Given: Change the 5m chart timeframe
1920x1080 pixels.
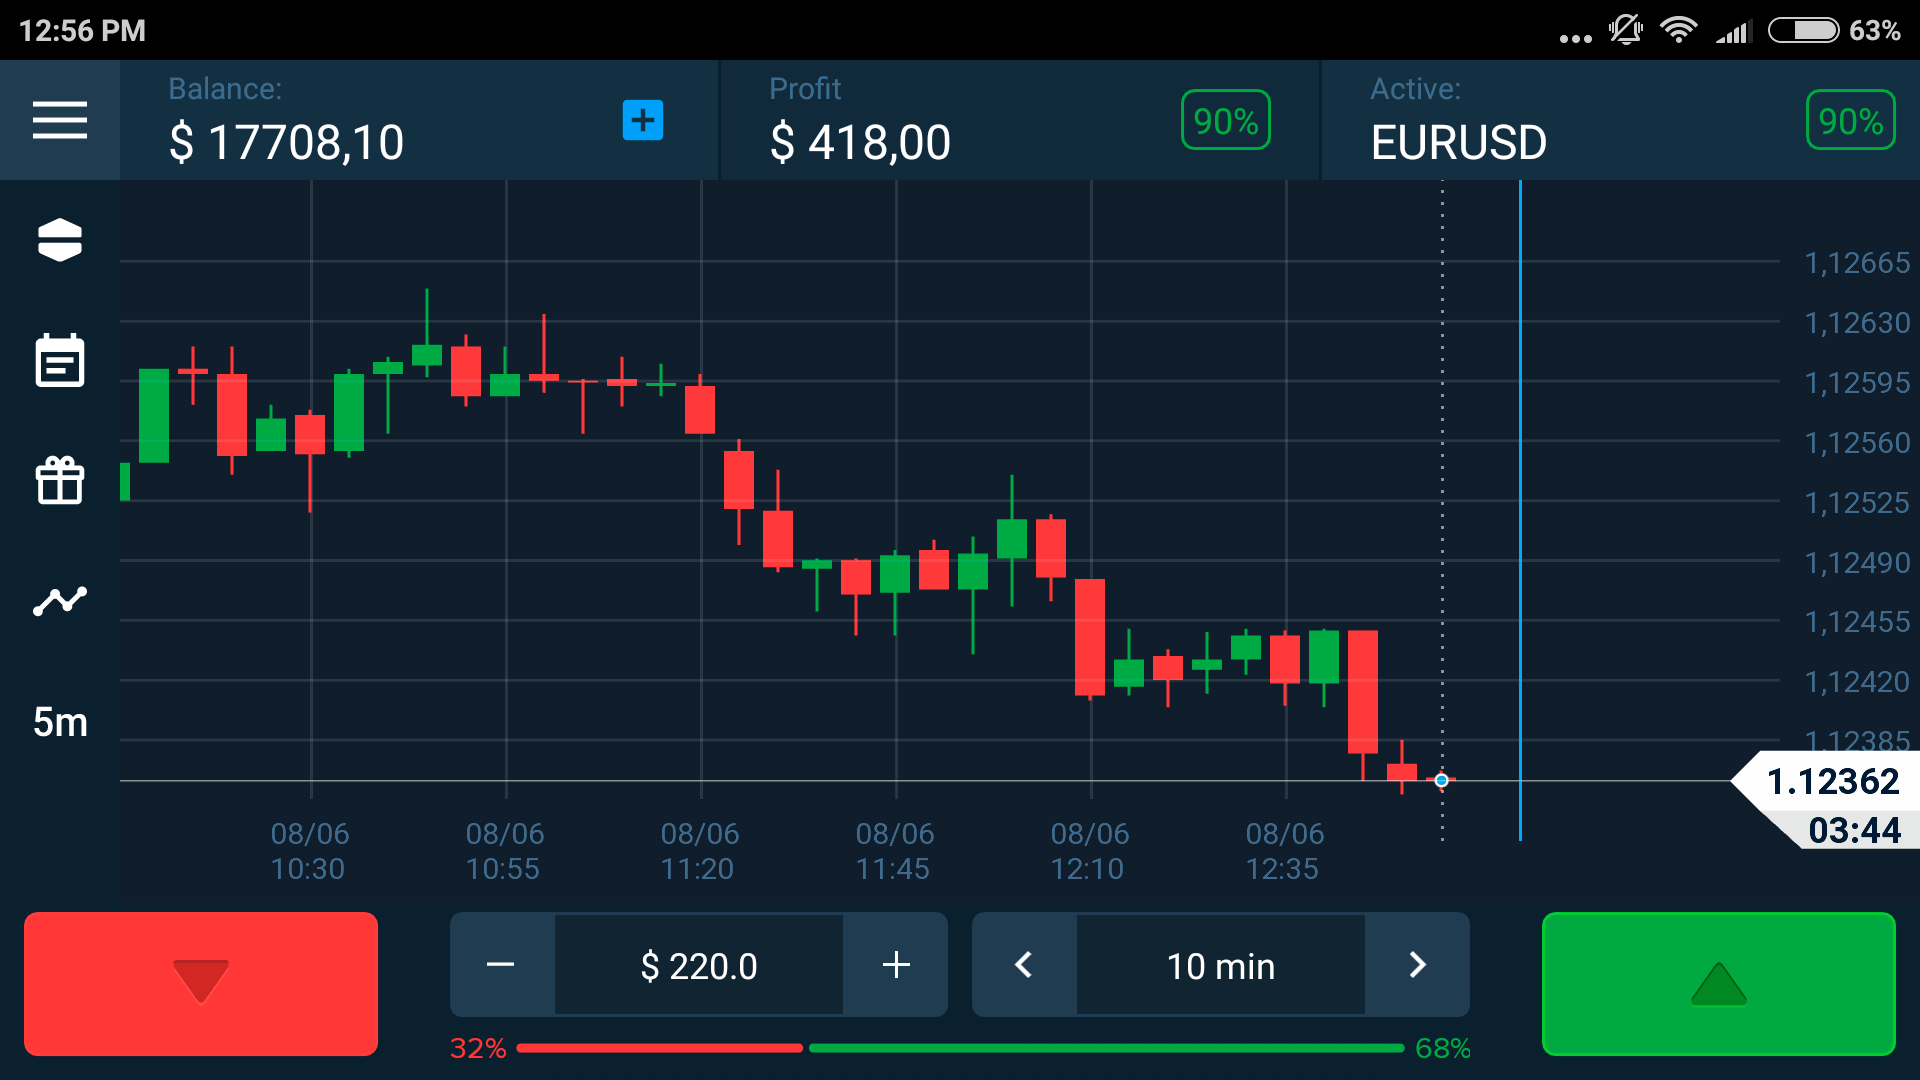Looking at the screenshot, I should pos(60,722).
